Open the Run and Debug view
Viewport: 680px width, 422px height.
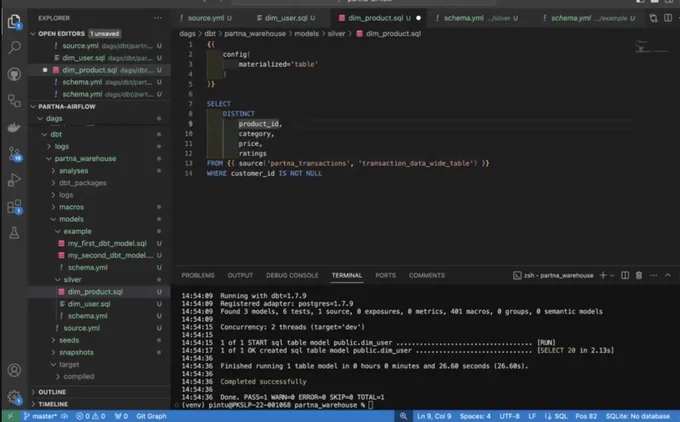click(14, 180)
